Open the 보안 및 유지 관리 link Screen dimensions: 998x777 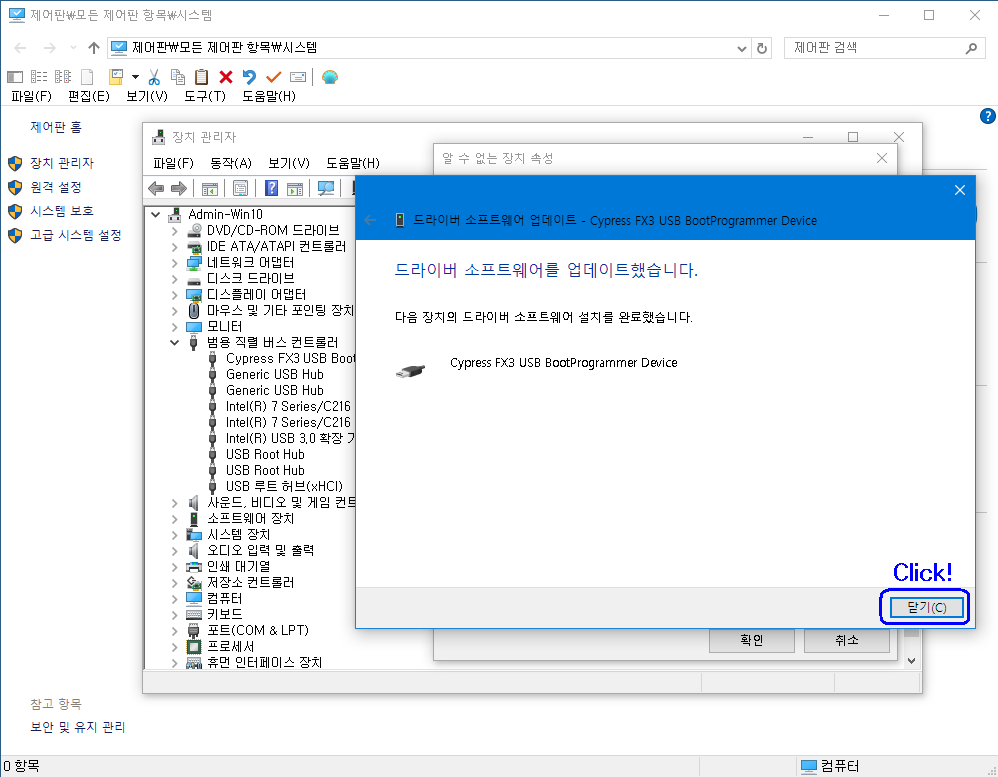click(x=78, y=727)
